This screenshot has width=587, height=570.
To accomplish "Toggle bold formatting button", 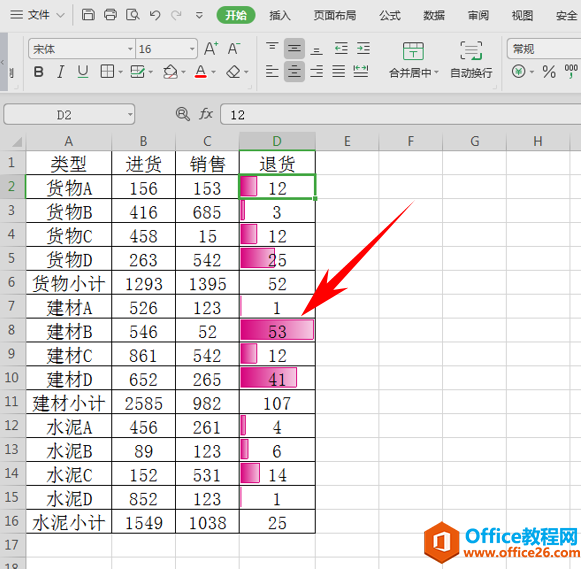I will tap(38, 71).
